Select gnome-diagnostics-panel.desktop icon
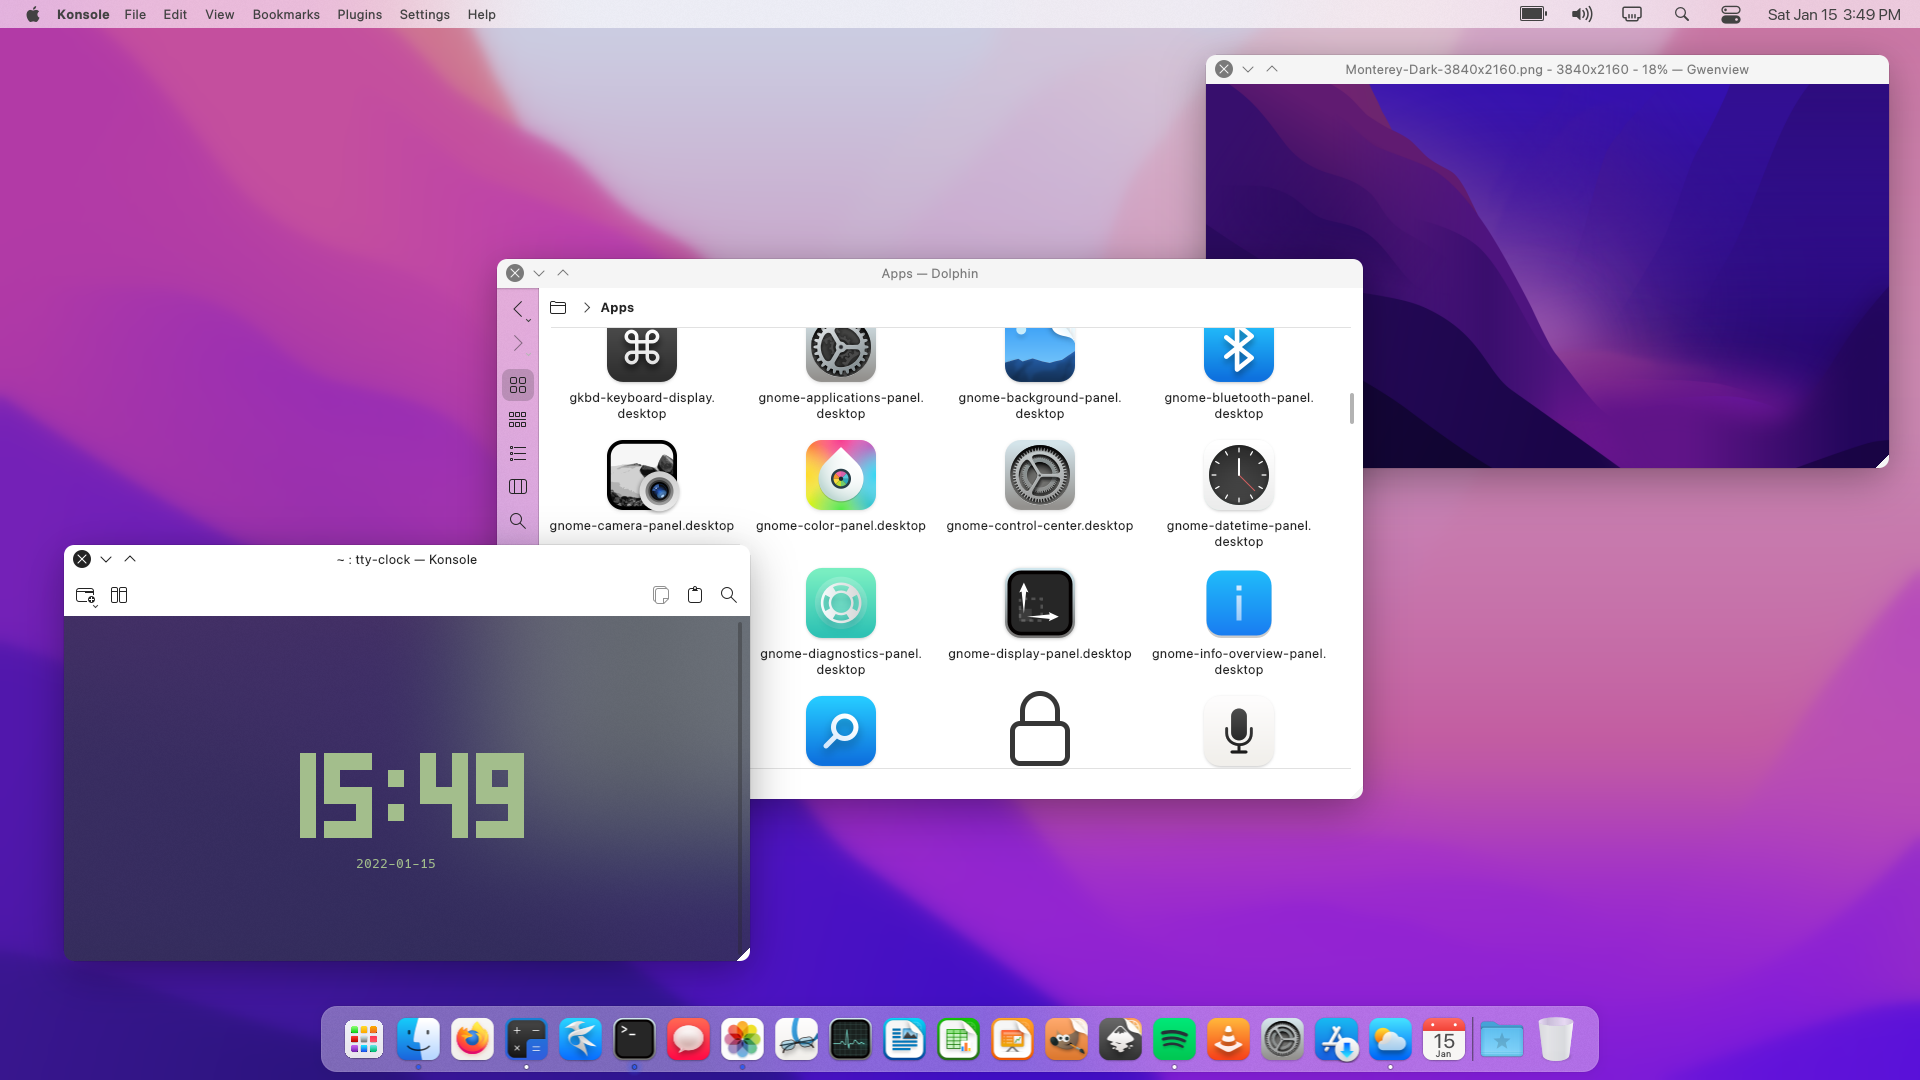 841,604
